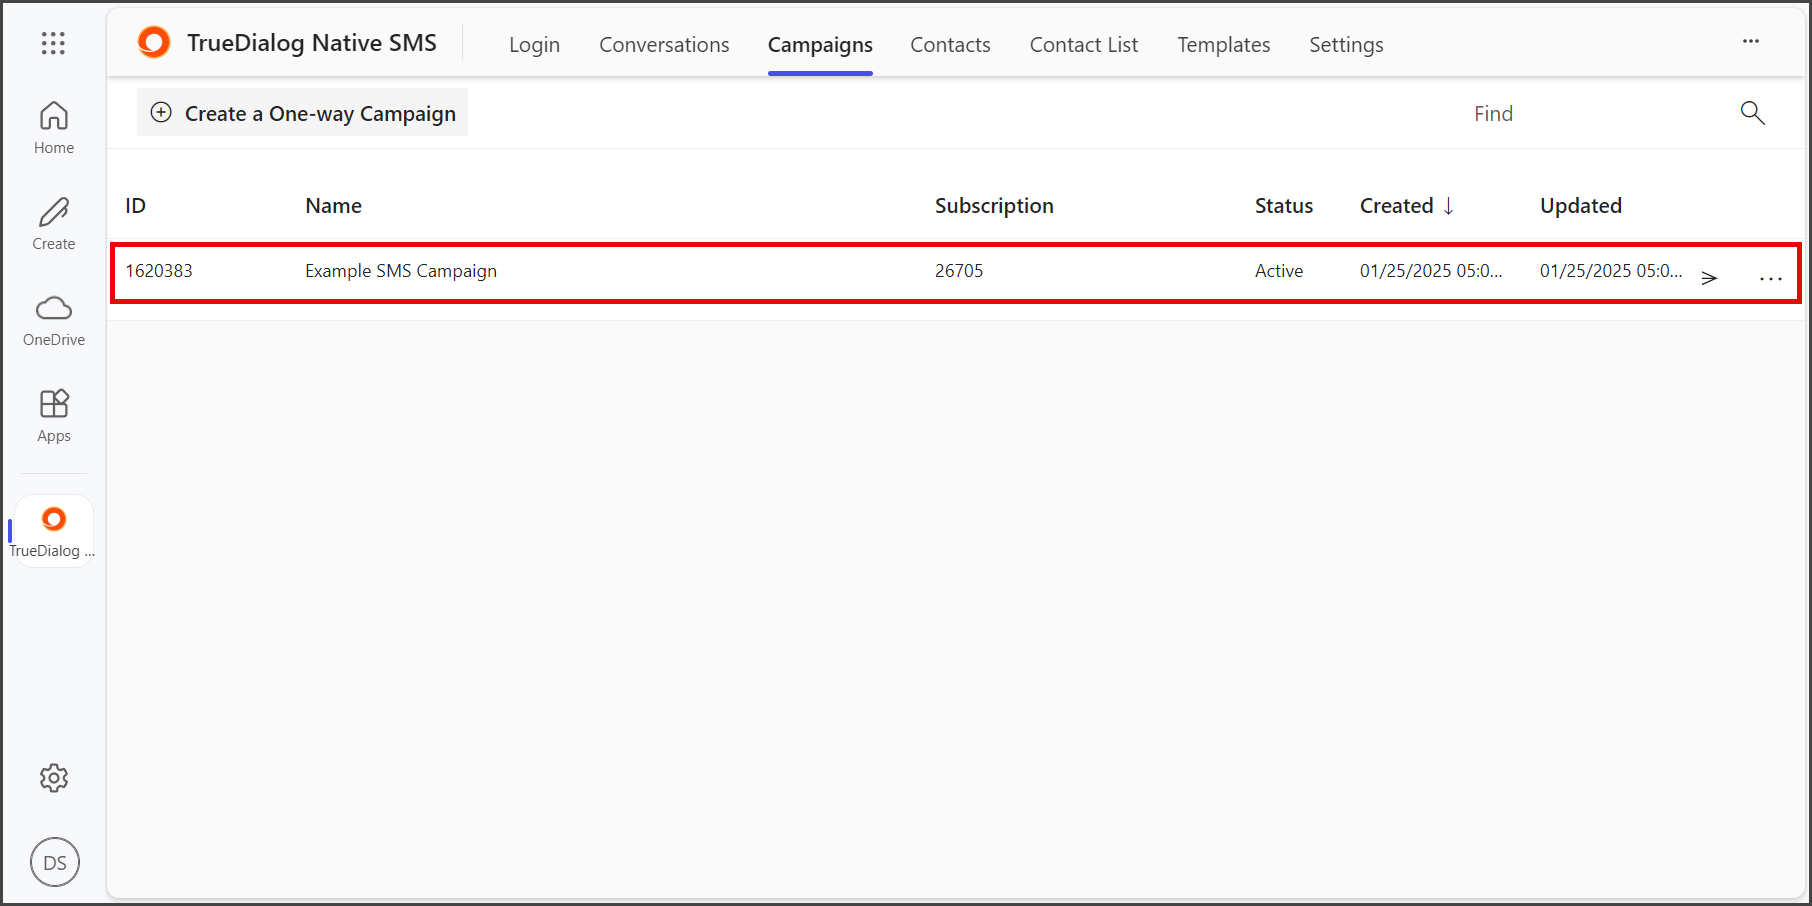
Task: Go to the Templates tab
Action: (1223, 45)
